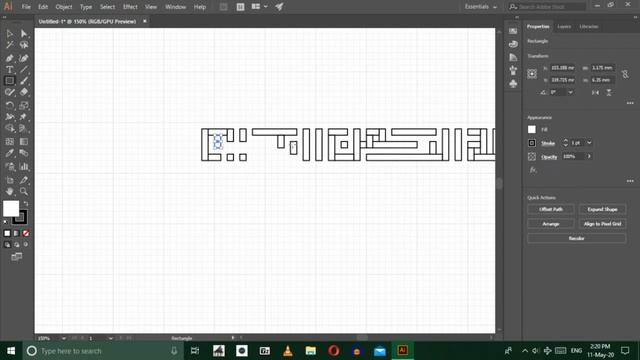Select the Gradient tool

tap(24, 142)
